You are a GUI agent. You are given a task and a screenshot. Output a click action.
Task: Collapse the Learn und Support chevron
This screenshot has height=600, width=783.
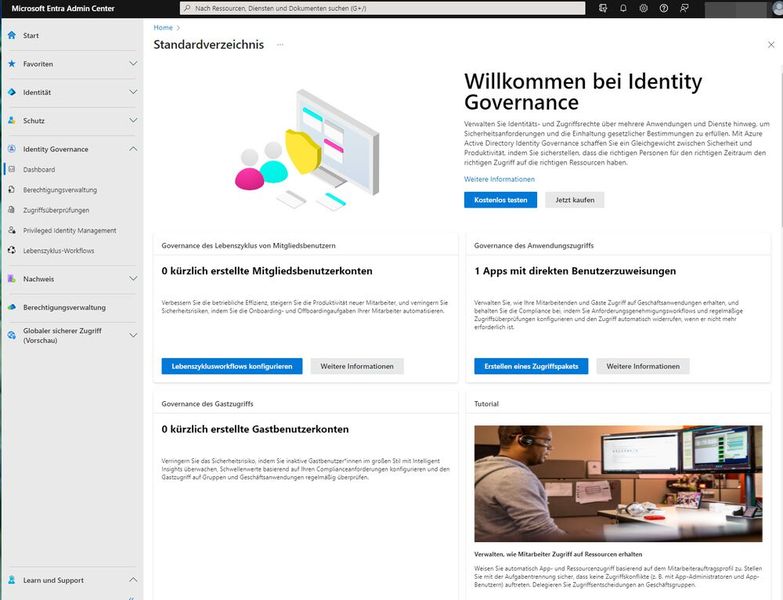coord(133,580)
